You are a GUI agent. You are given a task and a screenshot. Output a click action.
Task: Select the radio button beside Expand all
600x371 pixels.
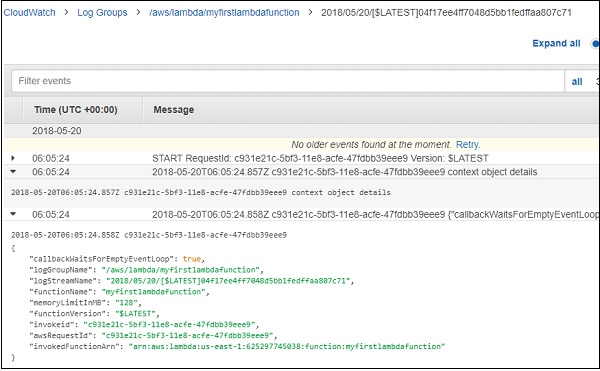[595, 44]
